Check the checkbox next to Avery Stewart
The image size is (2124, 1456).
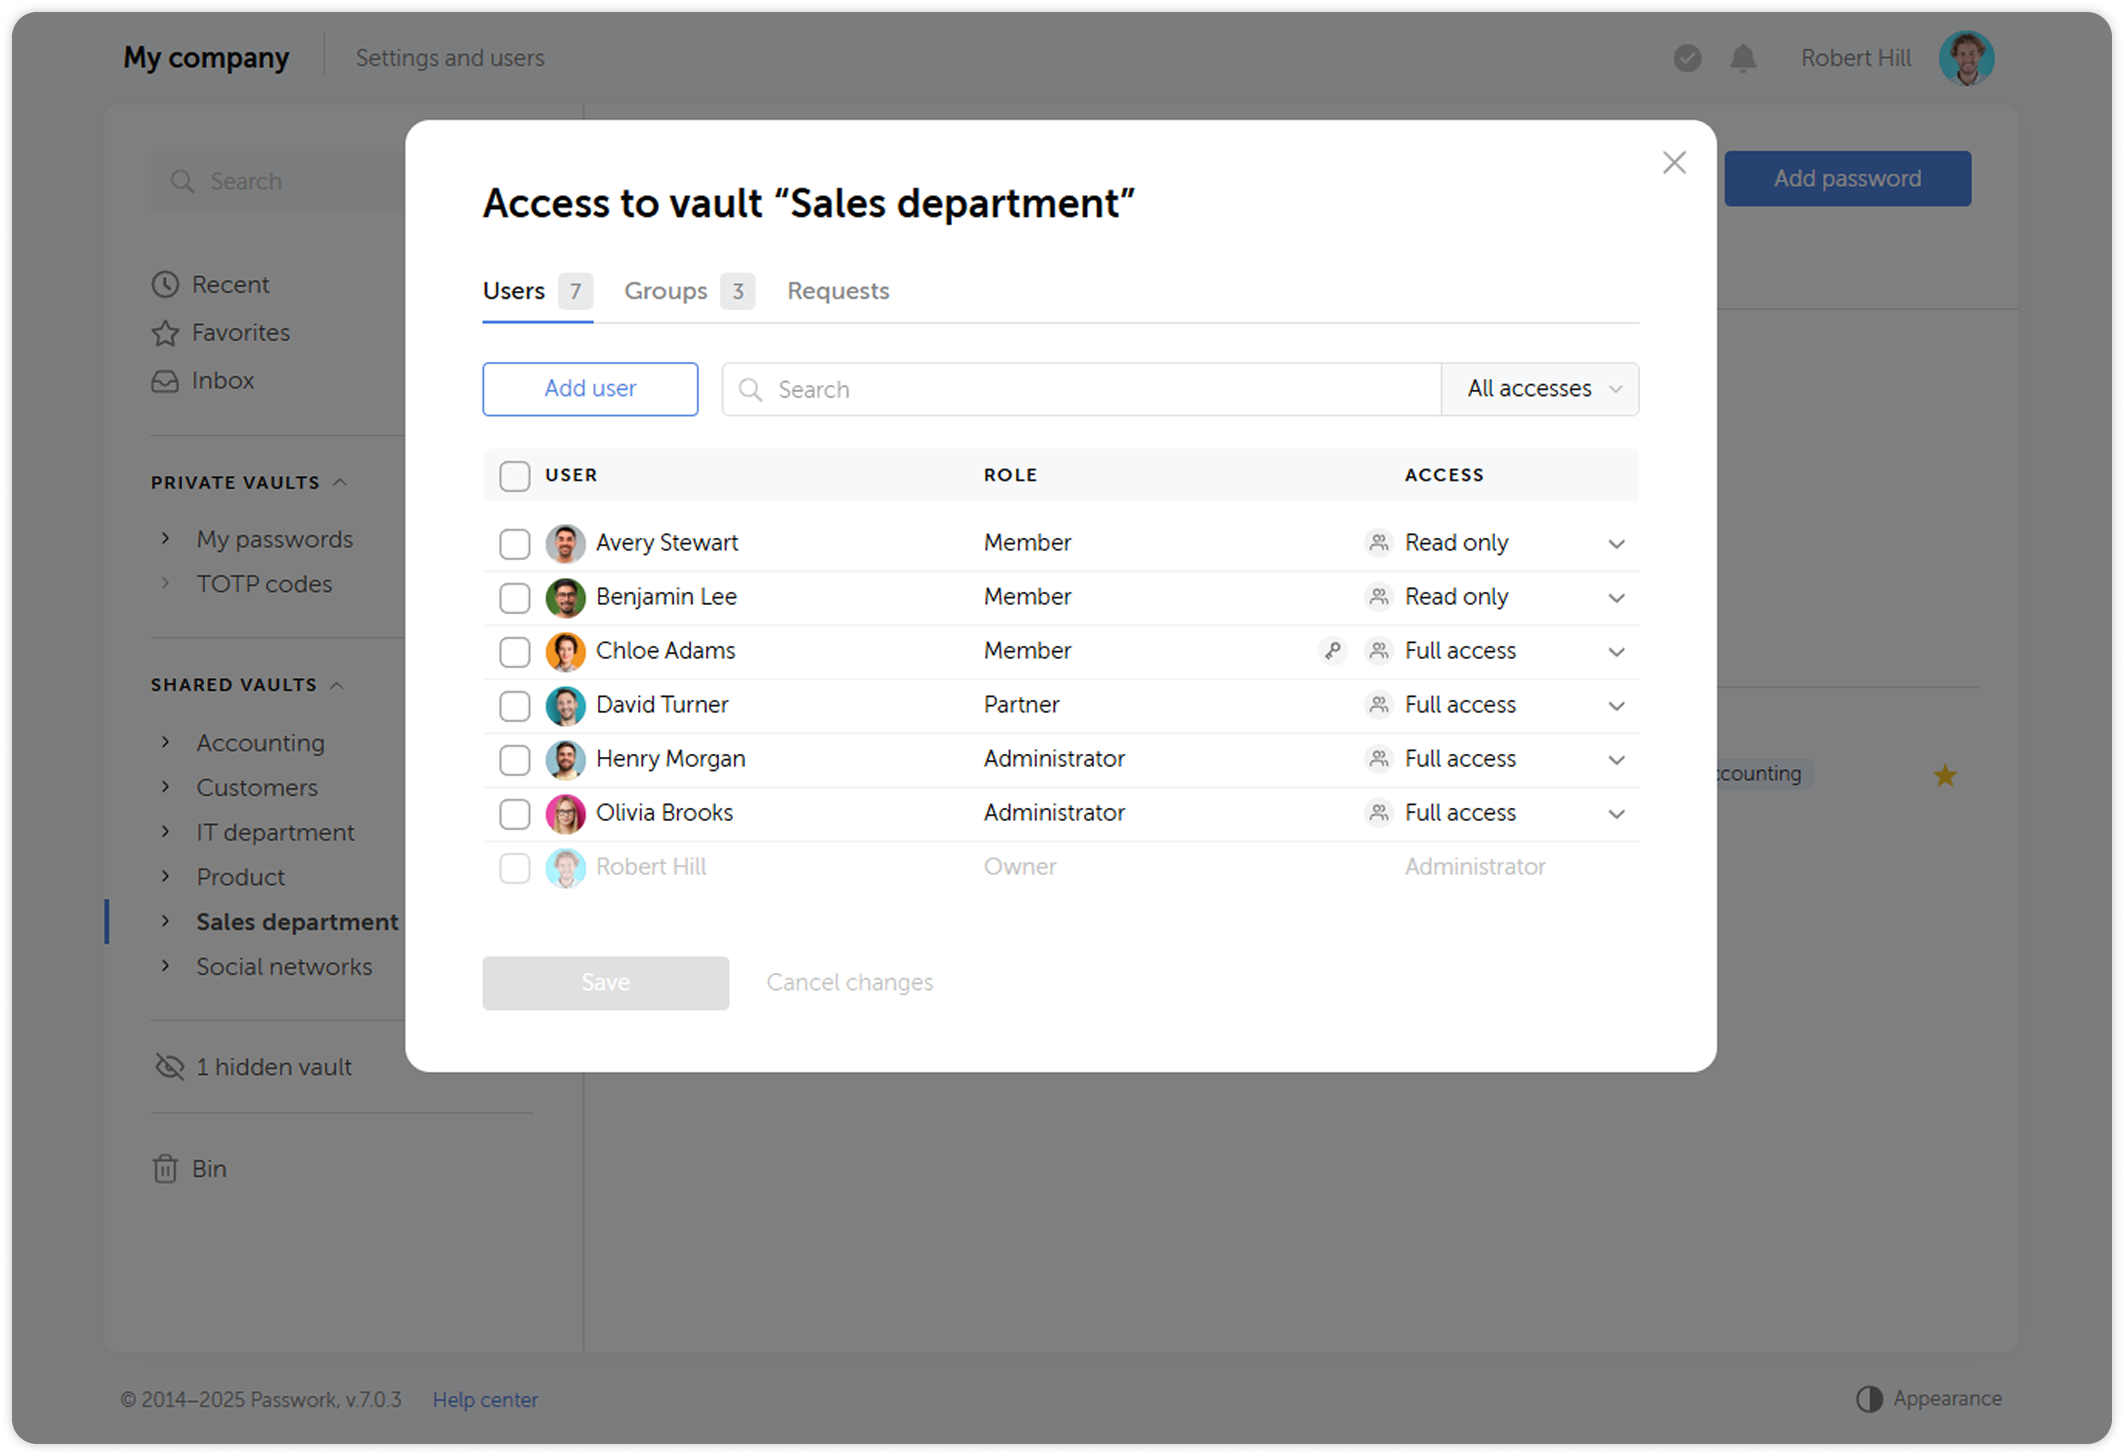[514, 543]
